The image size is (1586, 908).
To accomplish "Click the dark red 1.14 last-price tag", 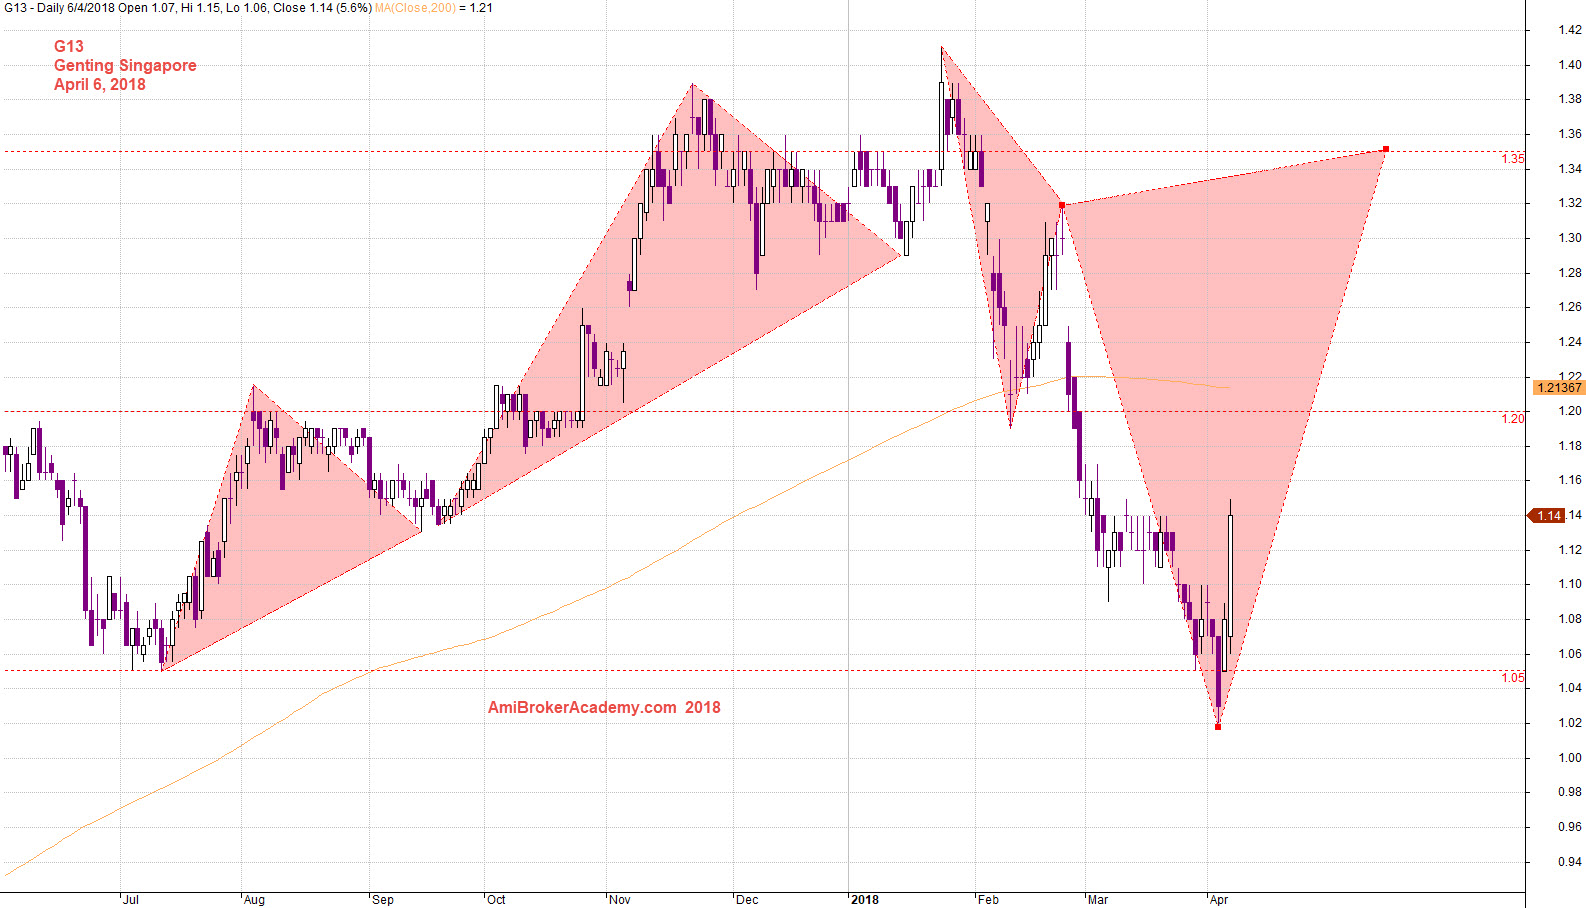I will 1547,515.
